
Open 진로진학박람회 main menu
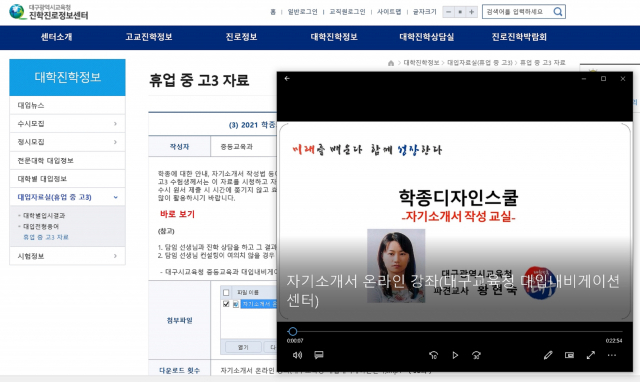519,37
